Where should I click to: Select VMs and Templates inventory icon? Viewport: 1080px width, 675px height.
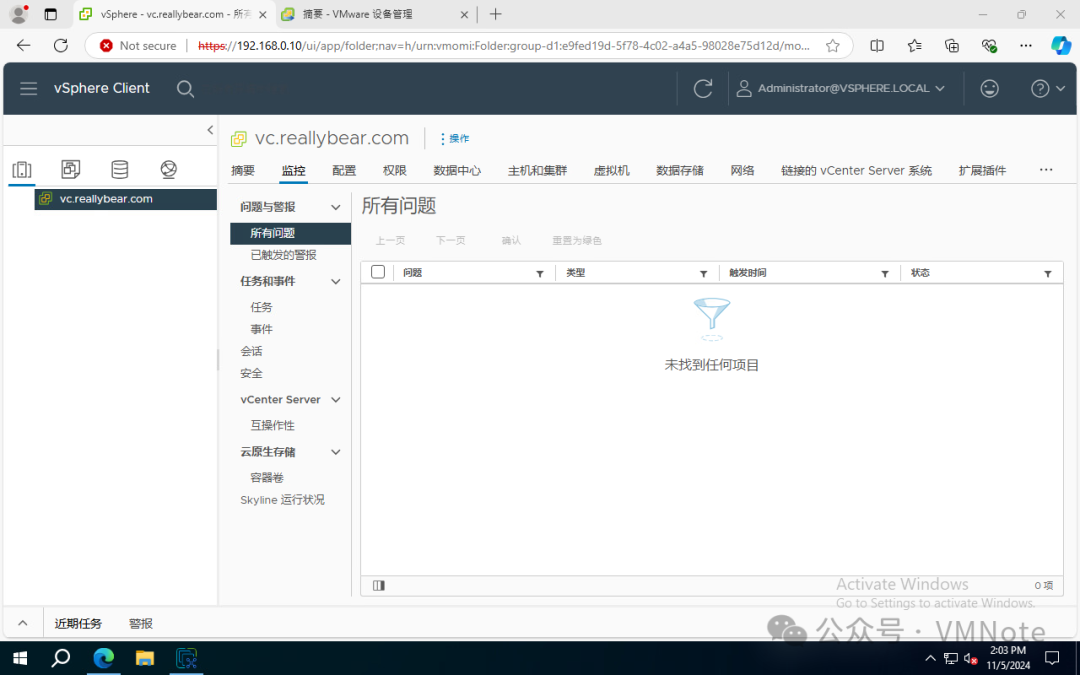pos(71,169)
